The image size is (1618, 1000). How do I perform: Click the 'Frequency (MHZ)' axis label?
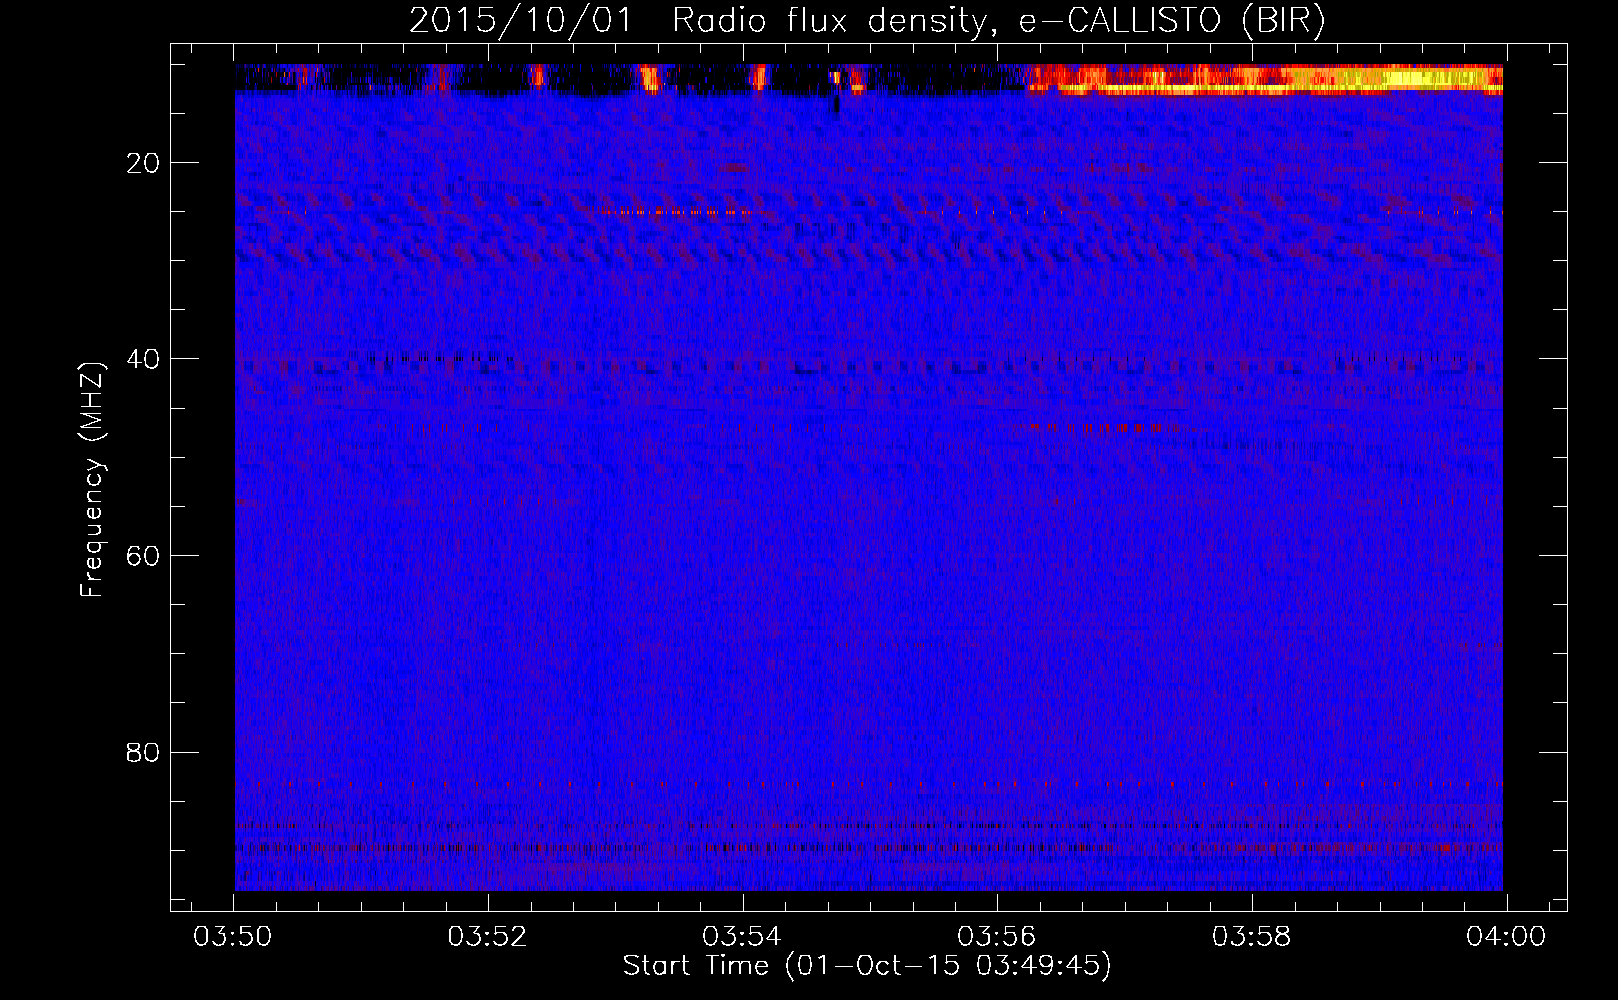92,480
